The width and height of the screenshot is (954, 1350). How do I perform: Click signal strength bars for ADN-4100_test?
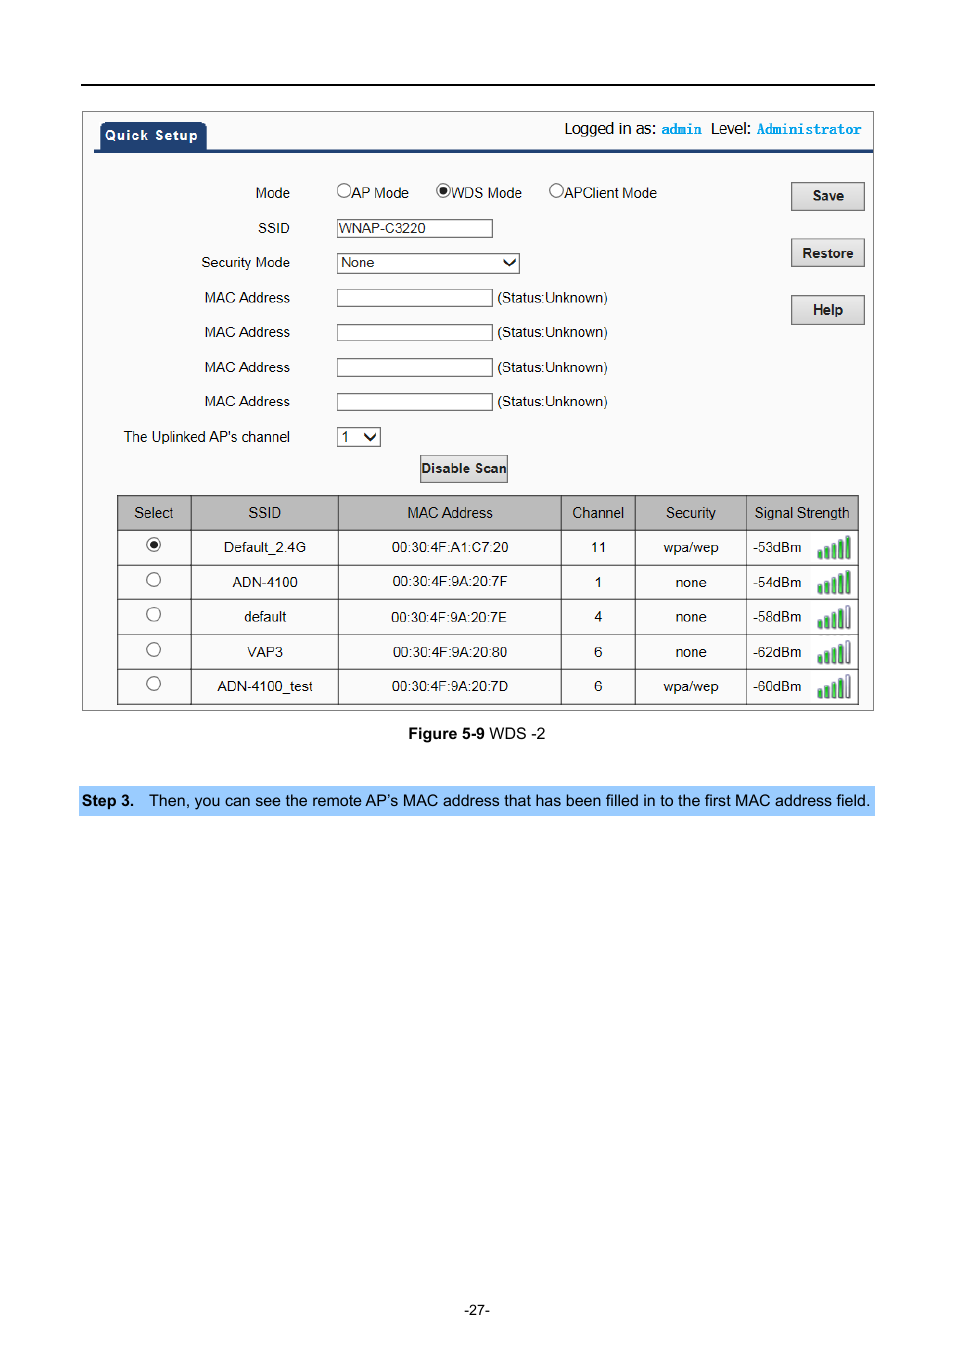click(x=834, y=687)
